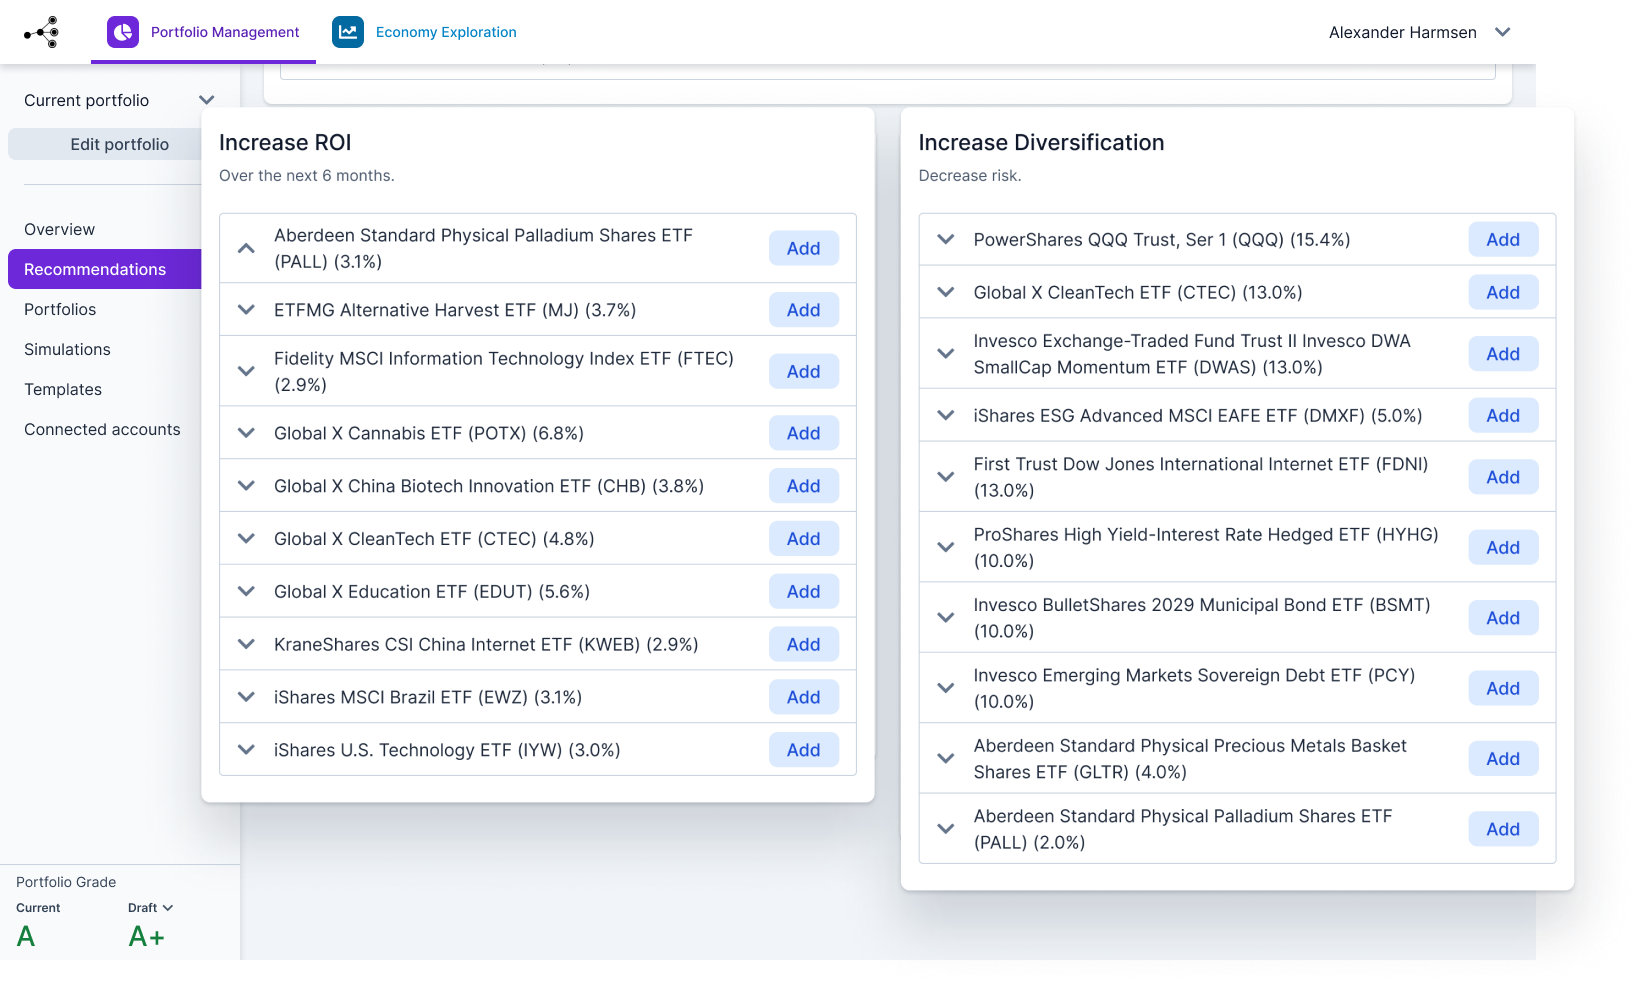Select Recommendations in sidebar
Screen dimensions: 1643x993
pos(105,269)
